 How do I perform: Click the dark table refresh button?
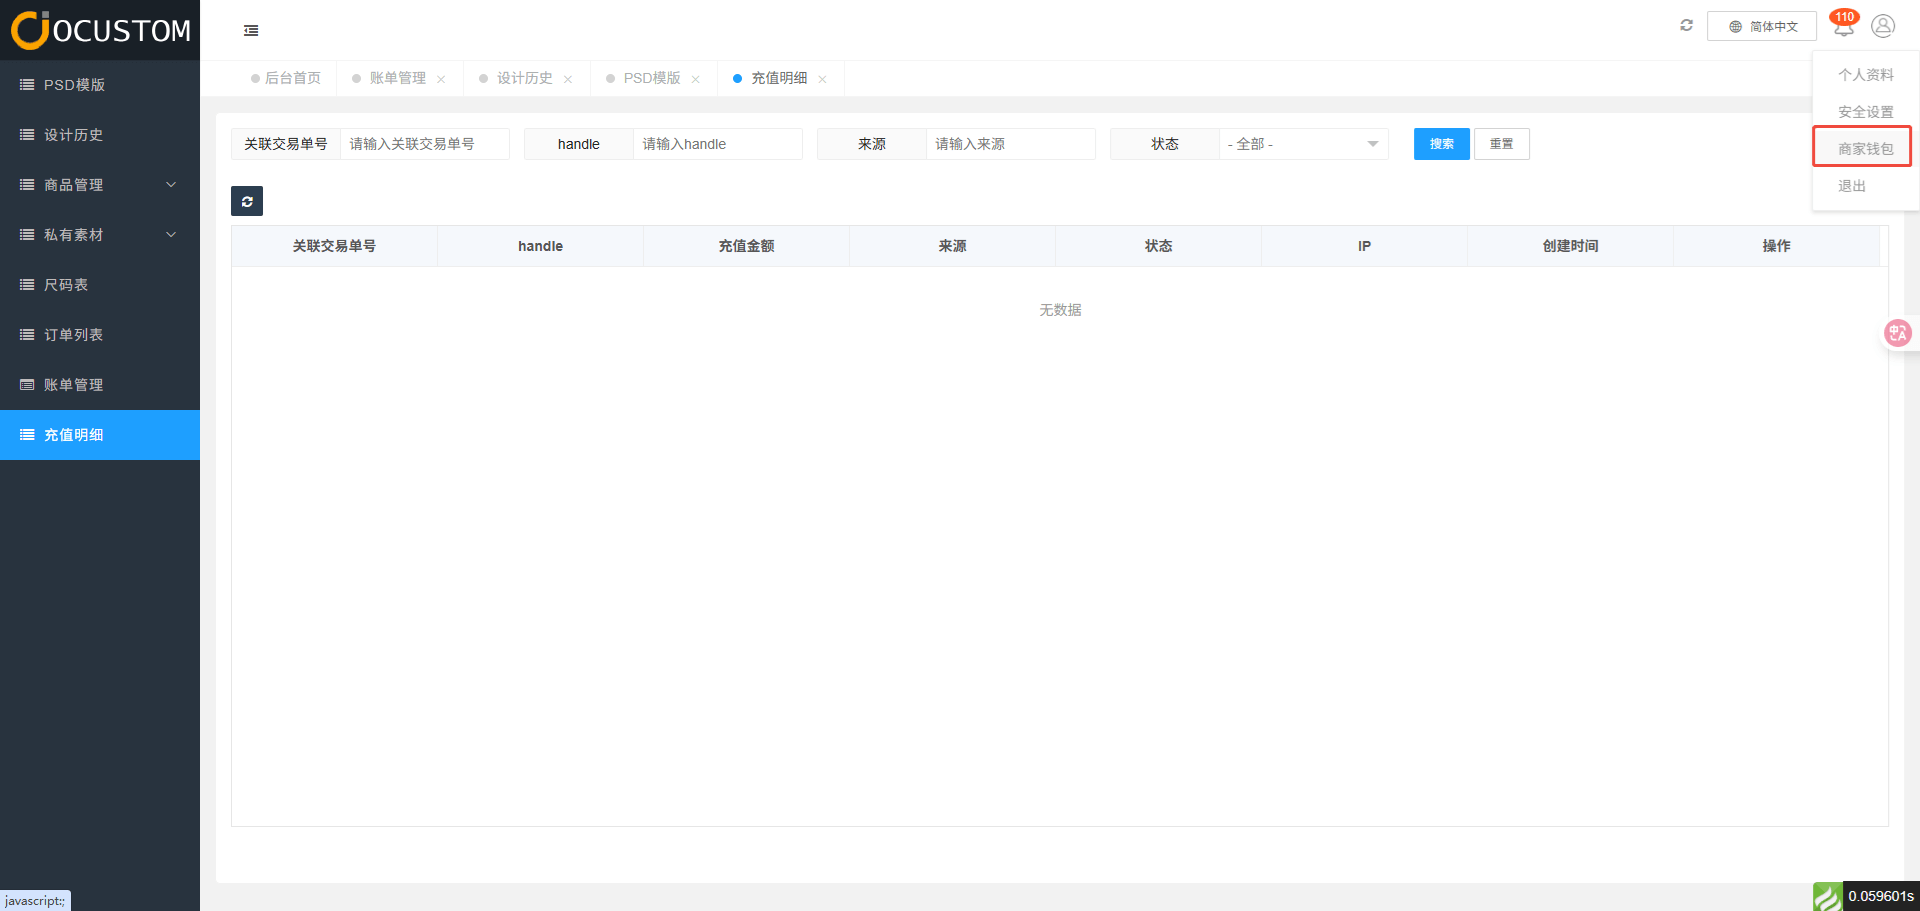tap(247, 201)
